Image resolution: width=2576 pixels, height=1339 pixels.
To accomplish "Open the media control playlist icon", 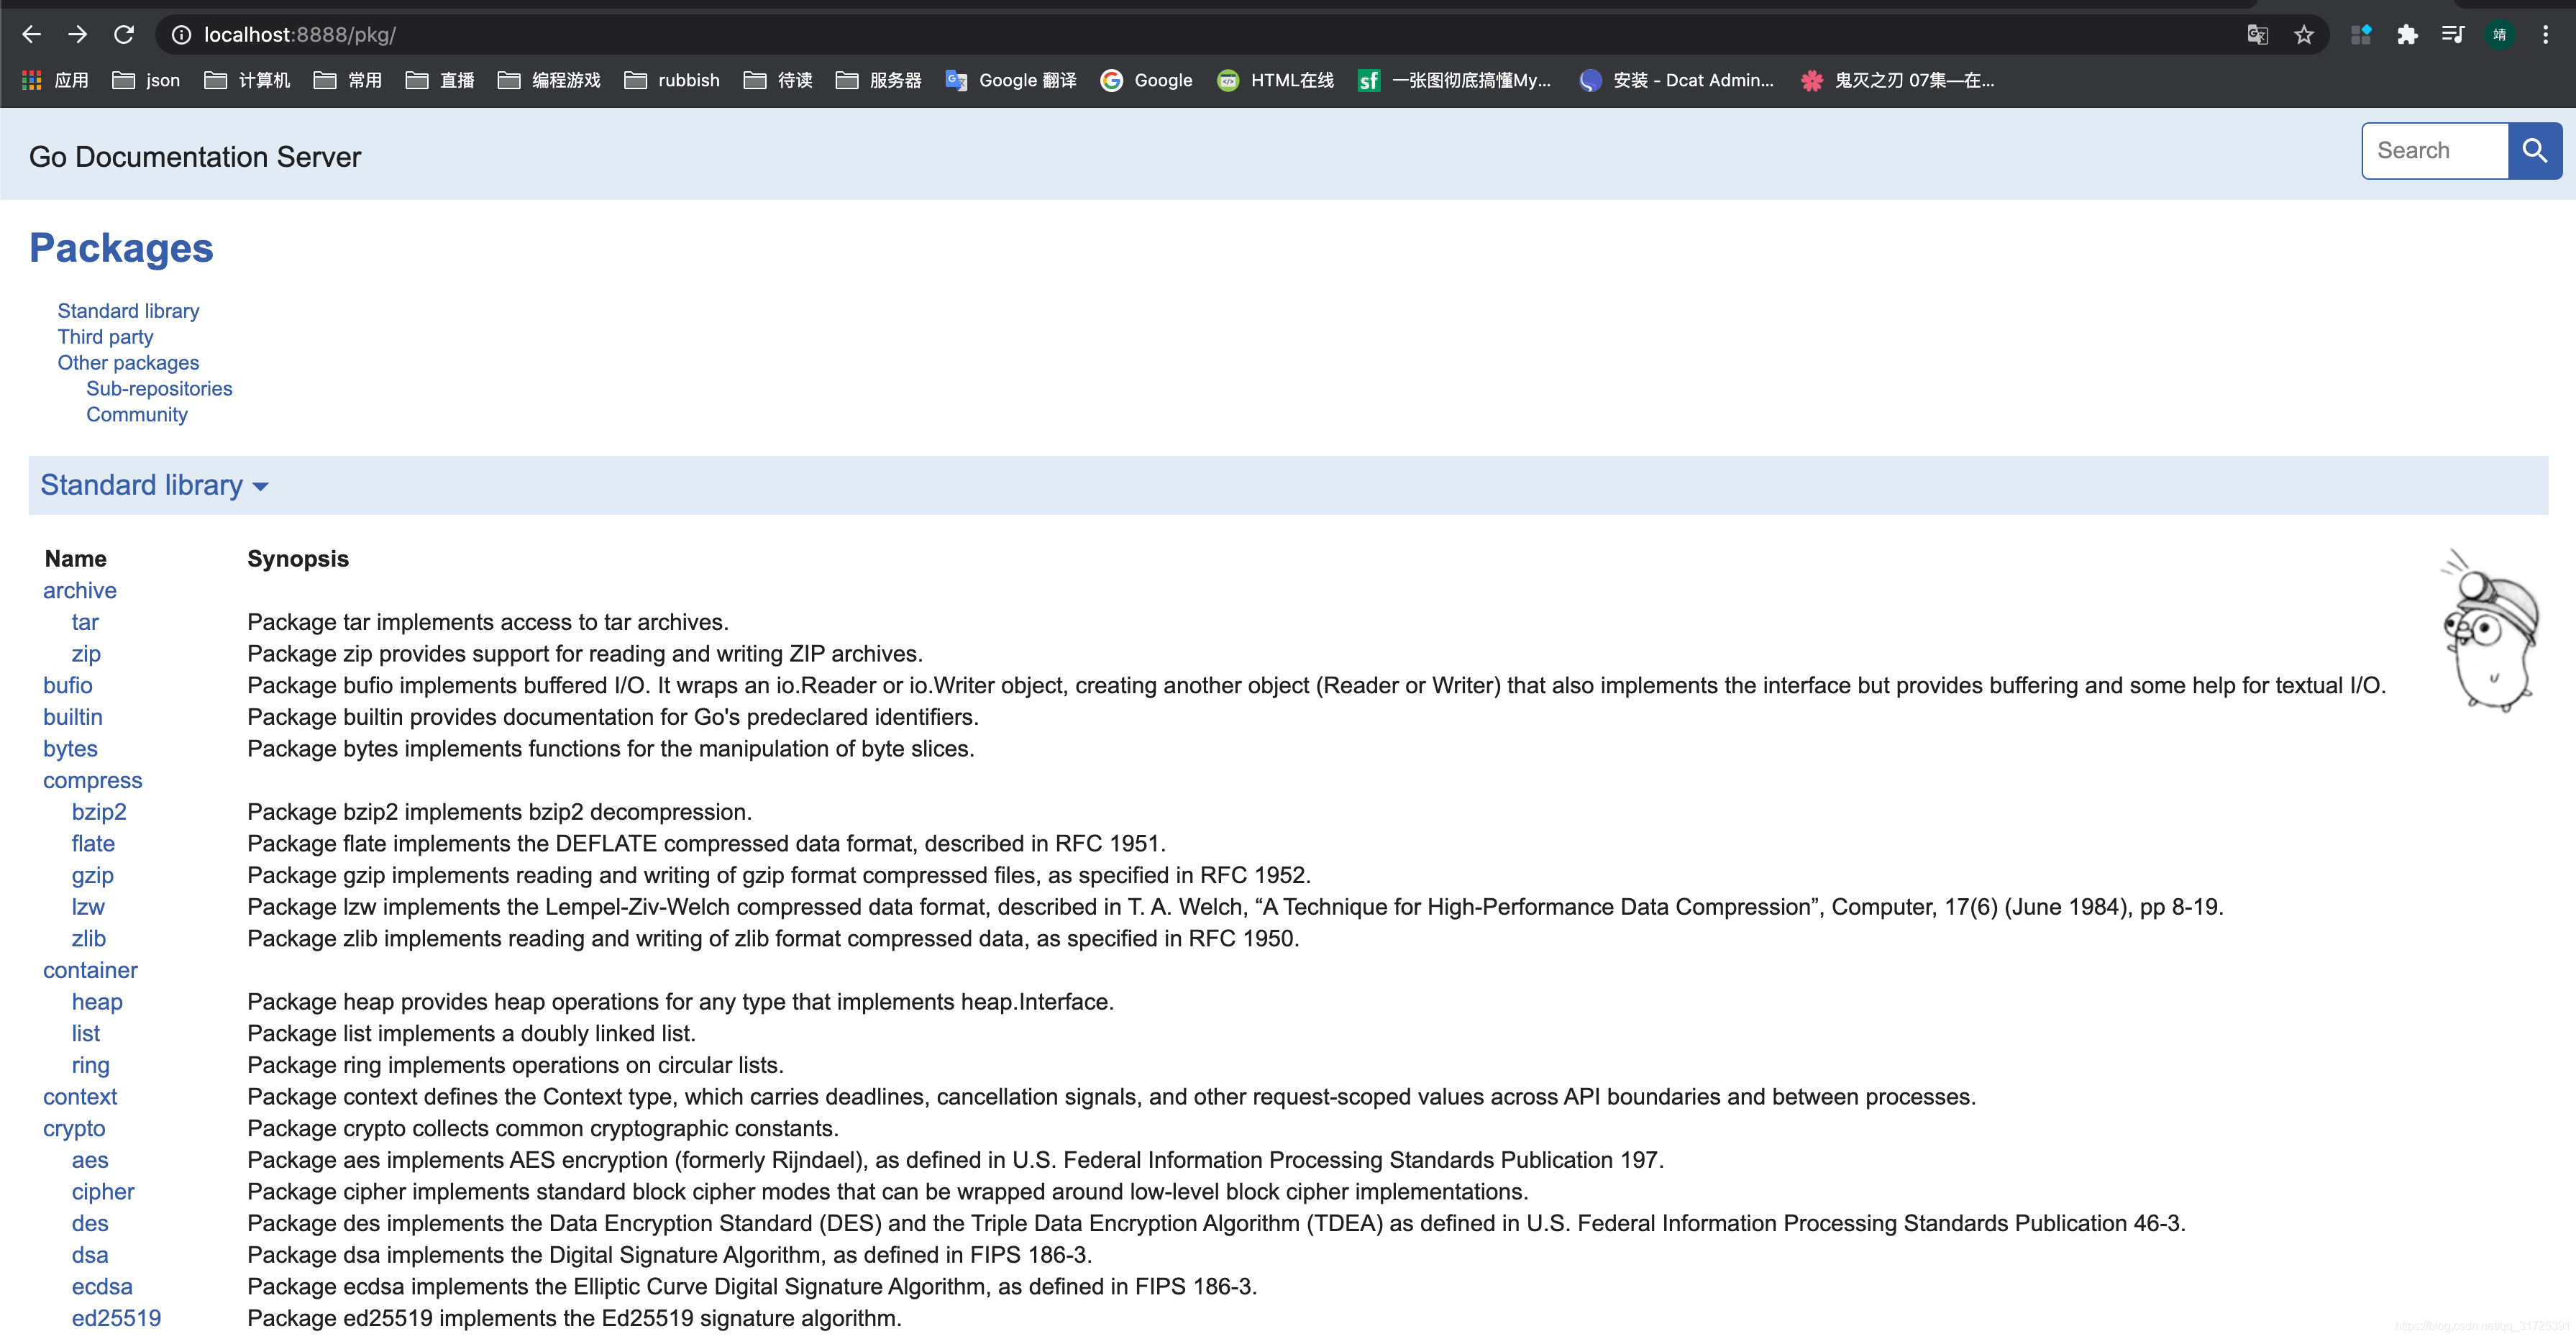I will (x=2452, y=35).
